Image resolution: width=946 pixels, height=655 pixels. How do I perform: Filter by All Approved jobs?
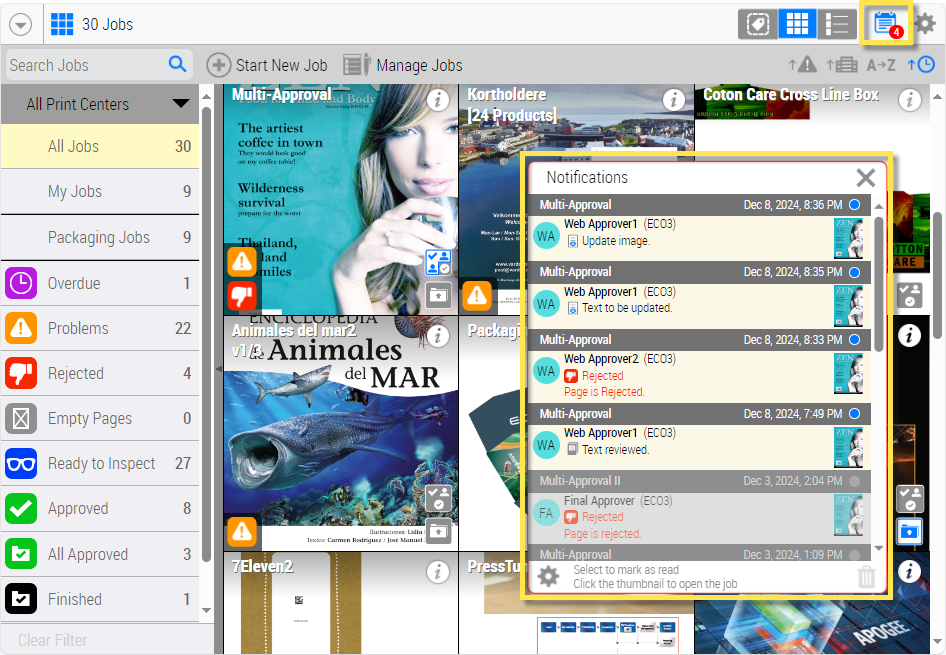tap(100, 554)
